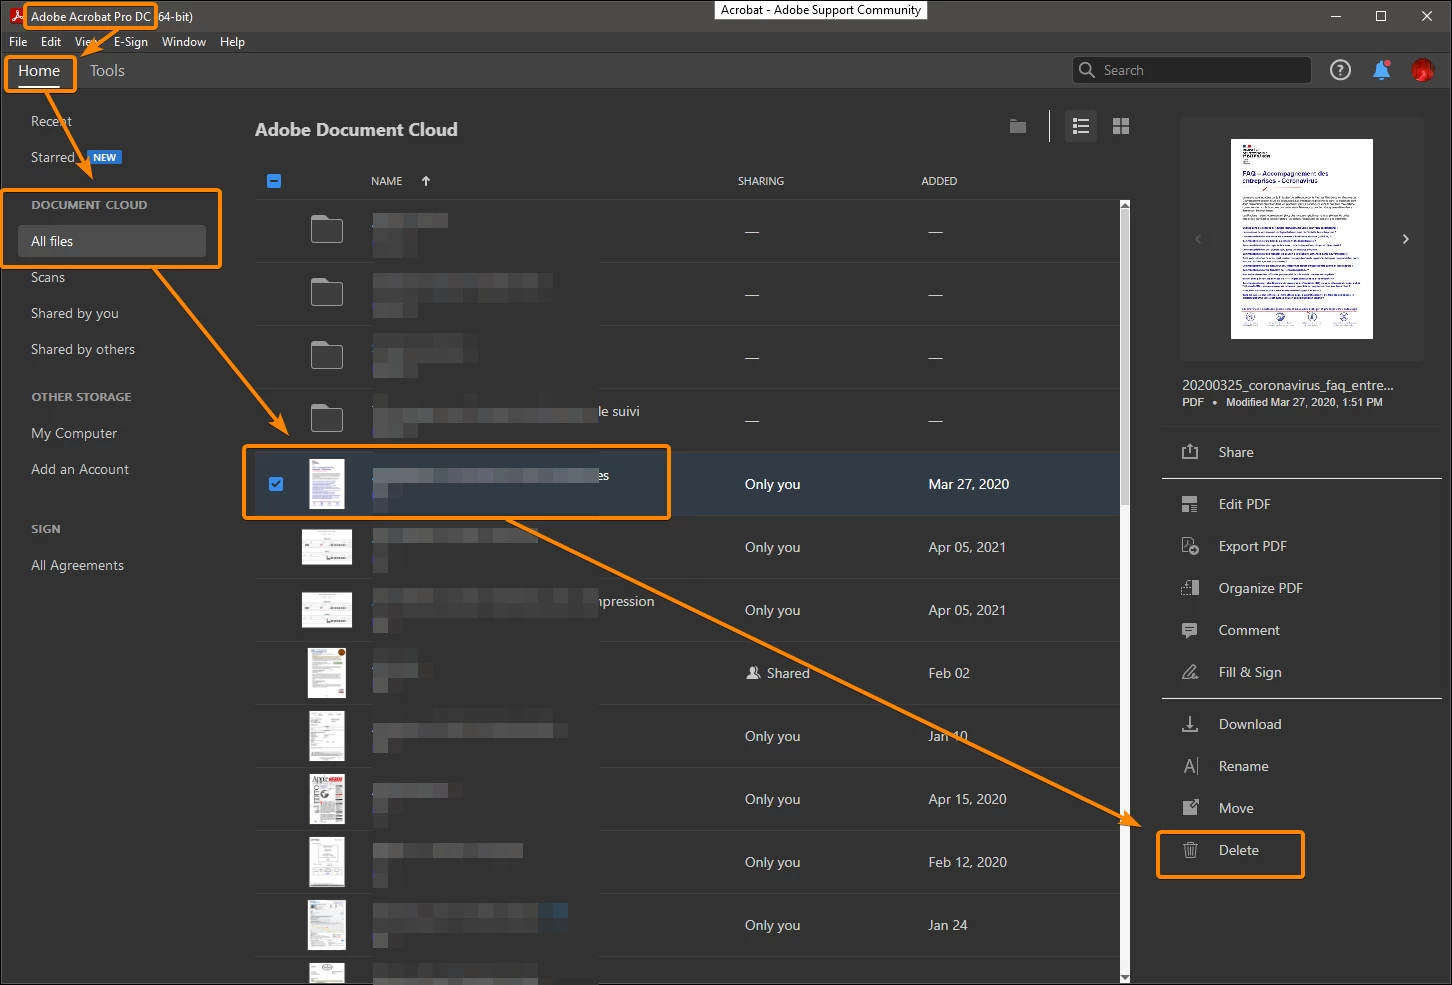Sort by the ADDED column header
The image size is (1452, 985).
click(x=939, y=181)
